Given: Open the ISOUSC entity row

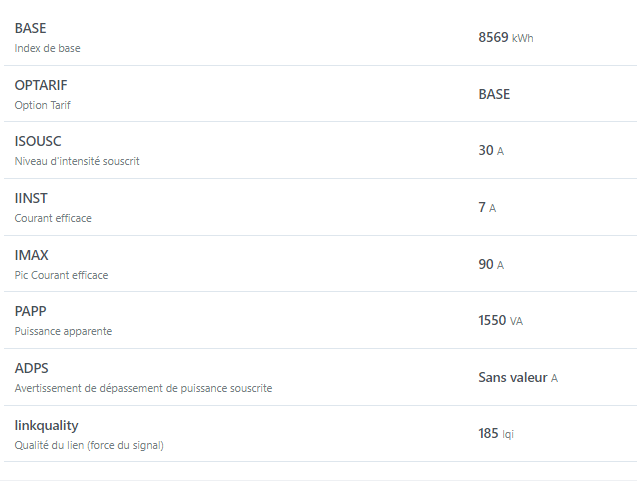Looking at the screenshot, I should 320,150.
